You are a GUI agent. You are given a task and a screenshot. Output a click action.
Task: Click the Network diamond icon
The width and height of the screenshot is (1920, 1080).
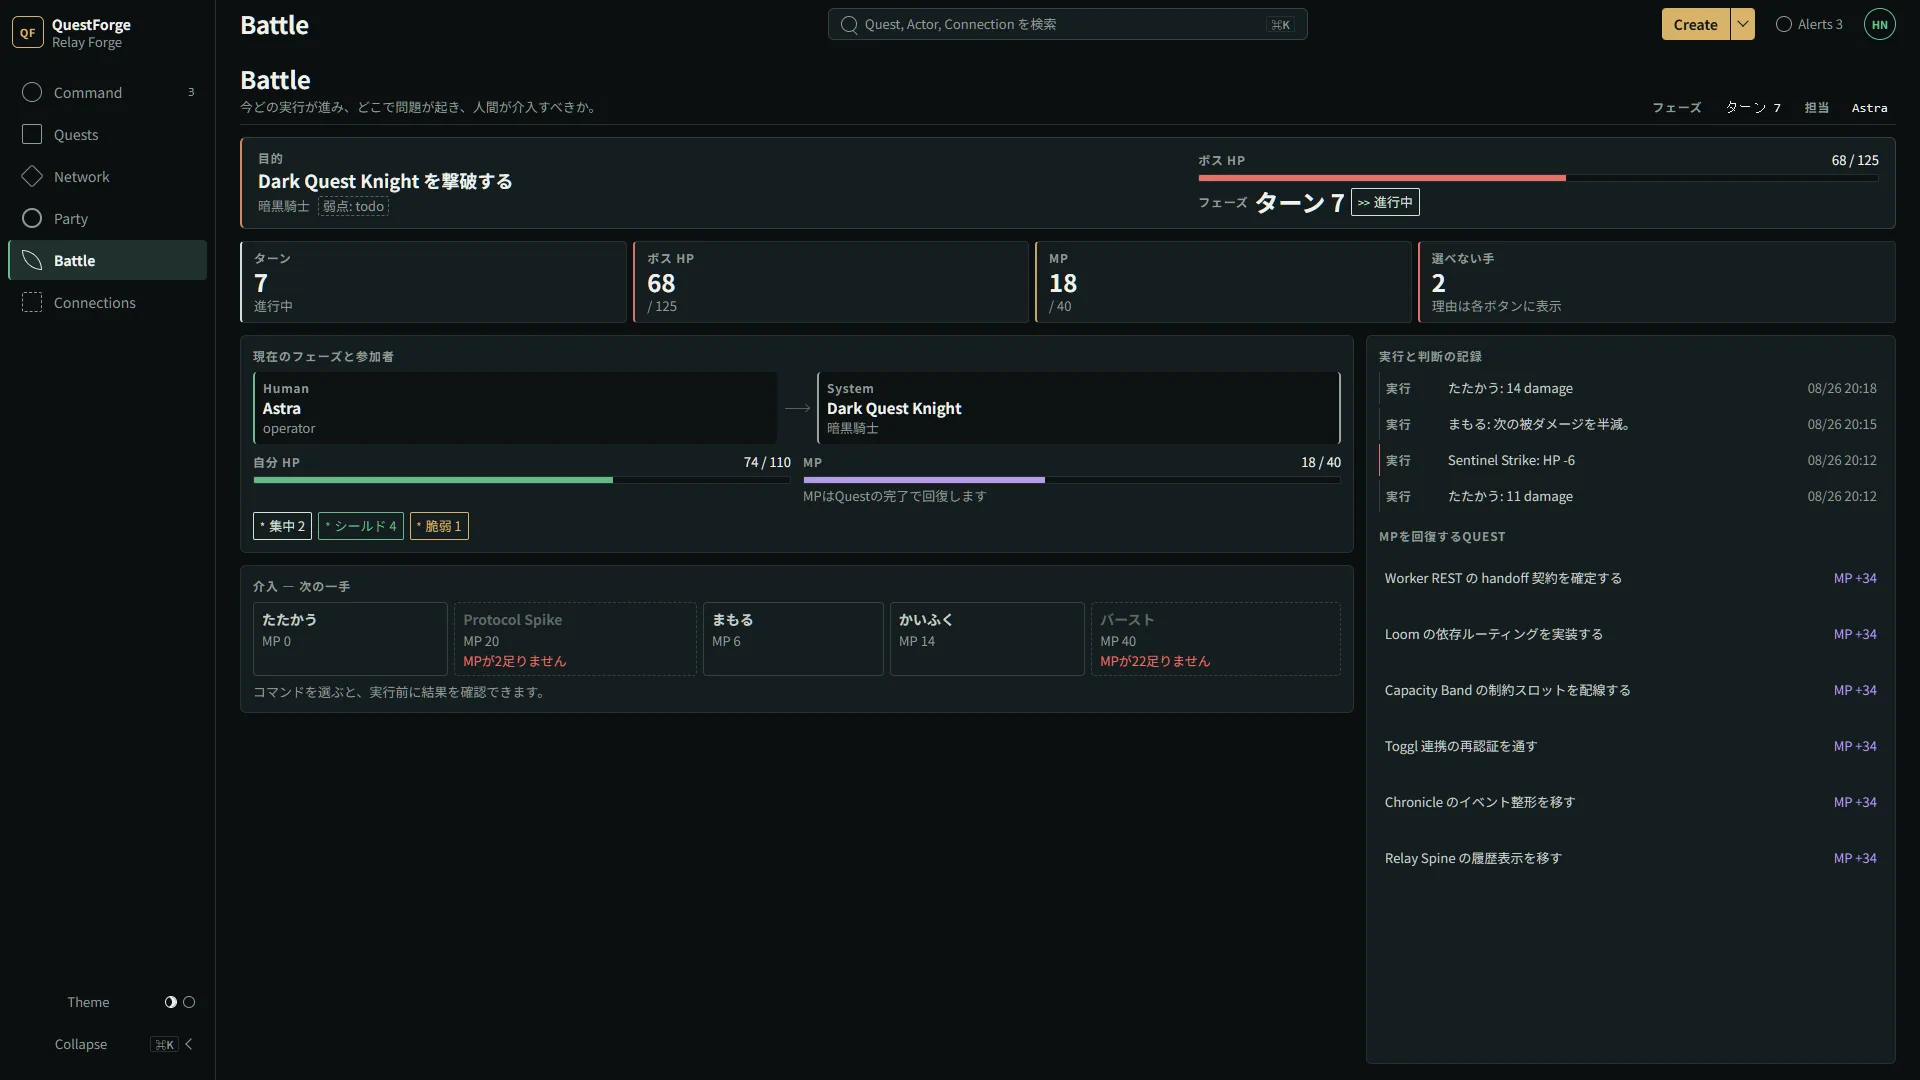click(x=32, y=176)
